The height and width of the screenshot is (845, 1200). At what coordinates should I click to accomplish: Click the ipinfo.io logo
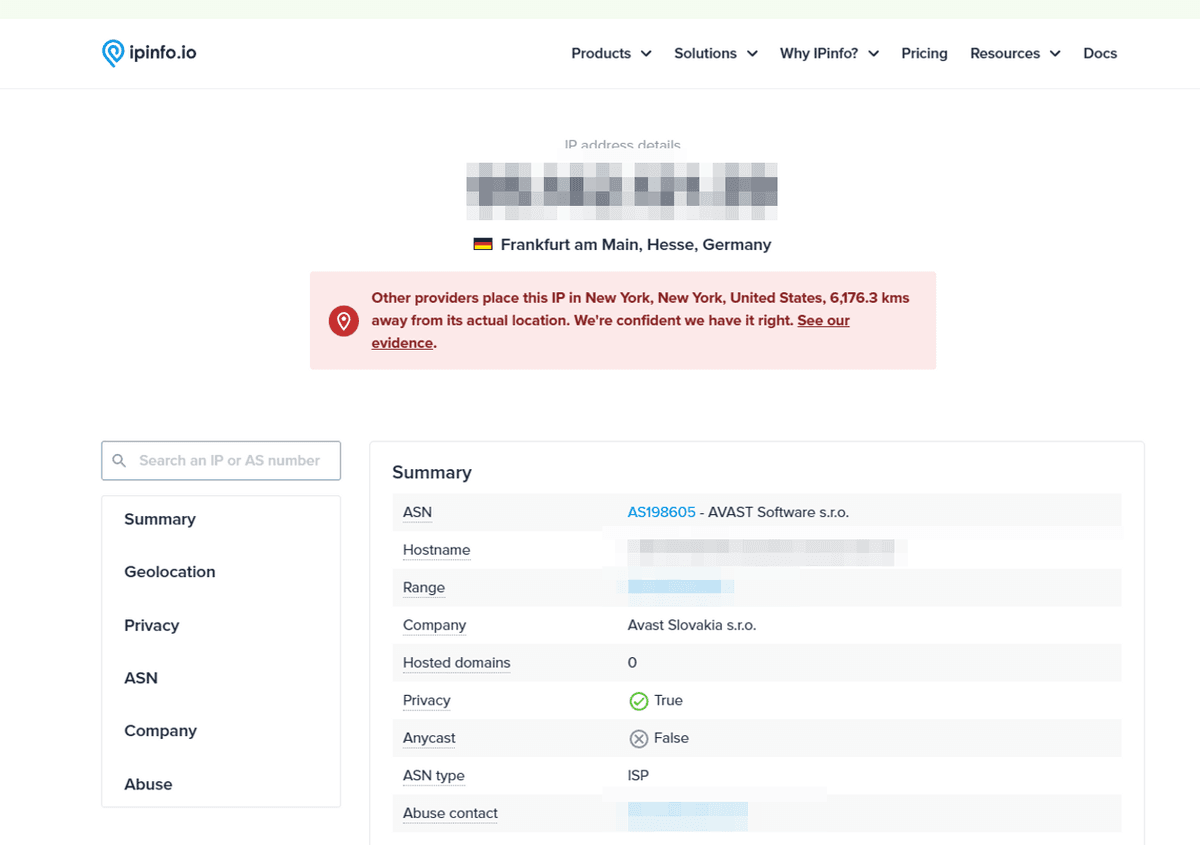tap(149, 53)
